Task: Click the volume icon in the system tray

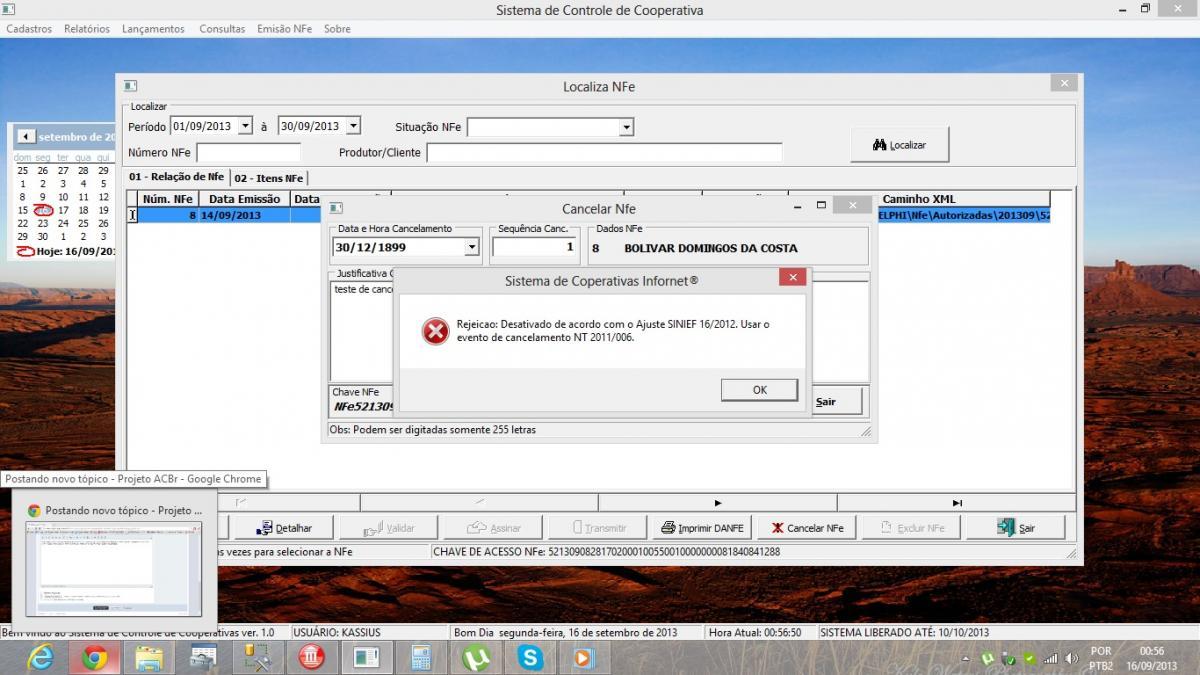Action: coord(1070,658)
